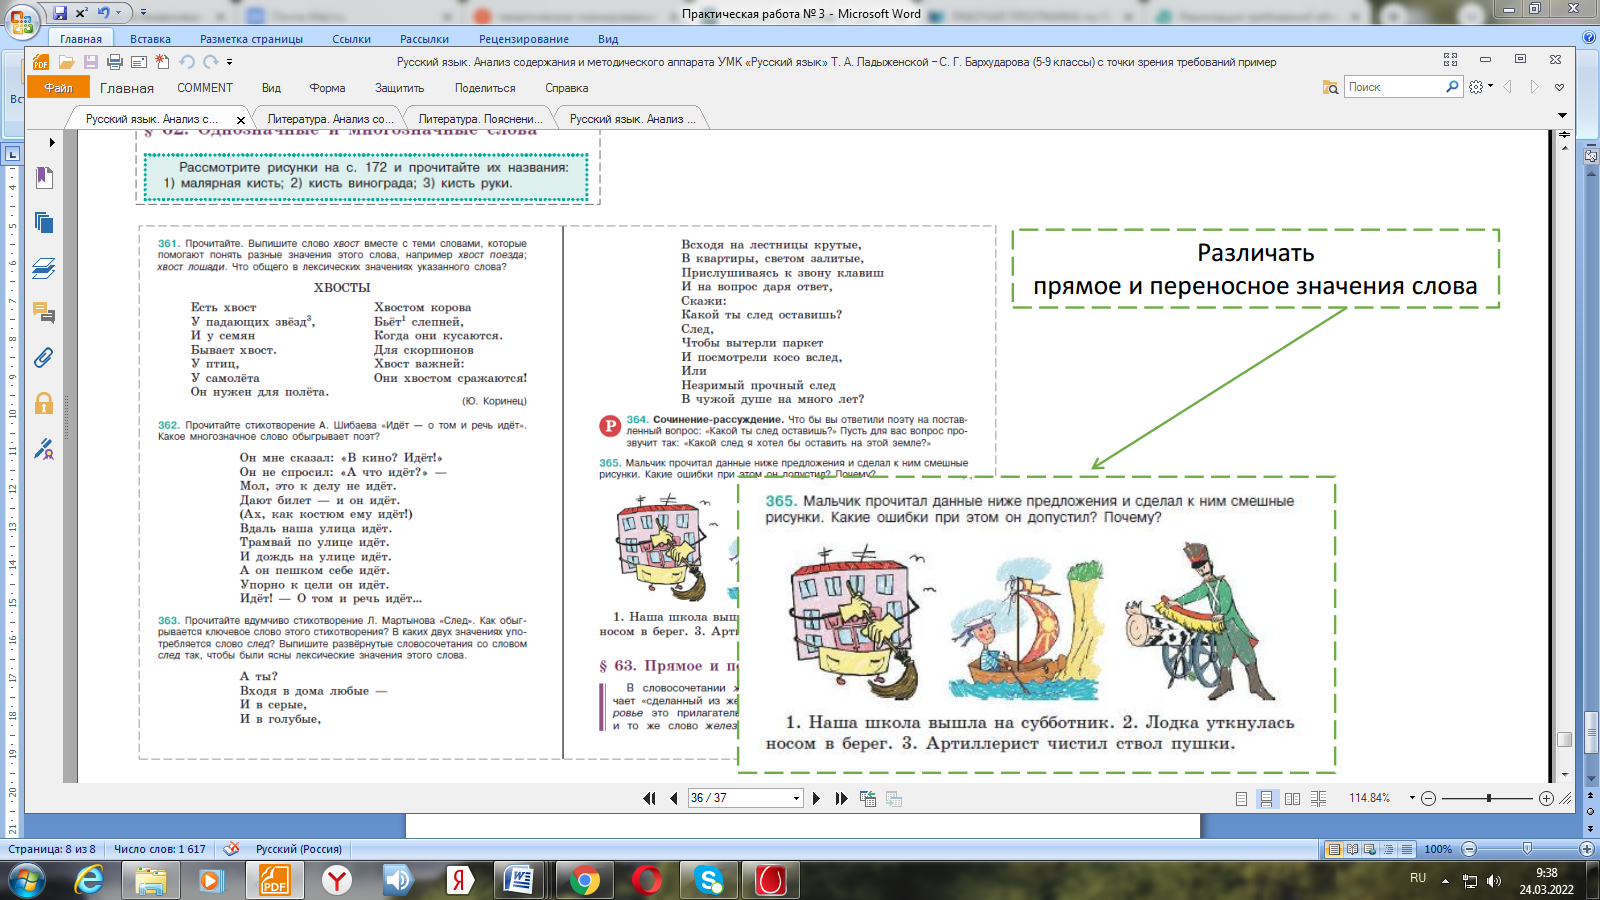Expand the PDF quick access toolbar customize arrow
The width and height of the screenshot is (1600, 900).
230,62
